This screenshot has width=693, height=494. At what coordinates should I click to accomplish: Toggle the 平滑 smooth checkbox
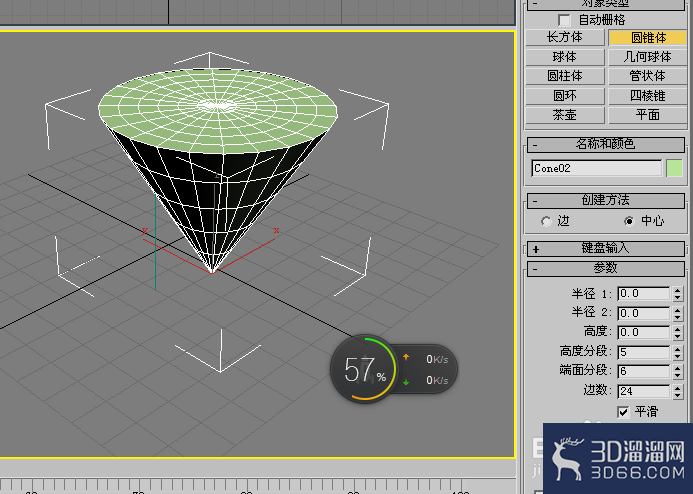click(623, 412)
